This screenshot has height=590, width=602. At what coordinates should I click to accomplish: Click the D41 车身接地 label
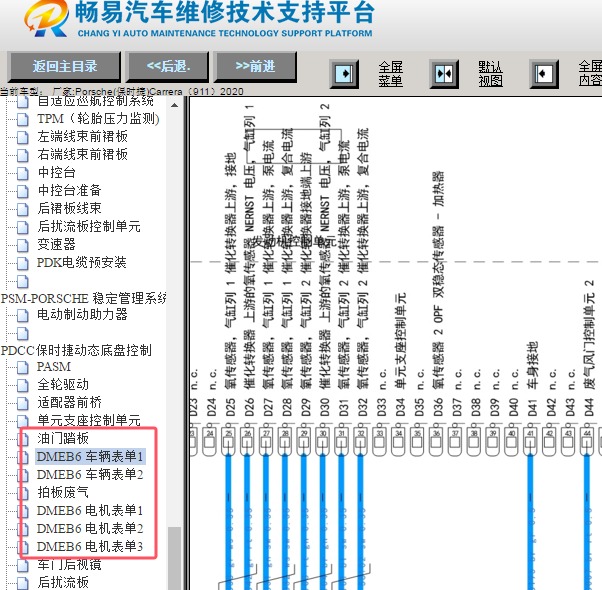532,379
